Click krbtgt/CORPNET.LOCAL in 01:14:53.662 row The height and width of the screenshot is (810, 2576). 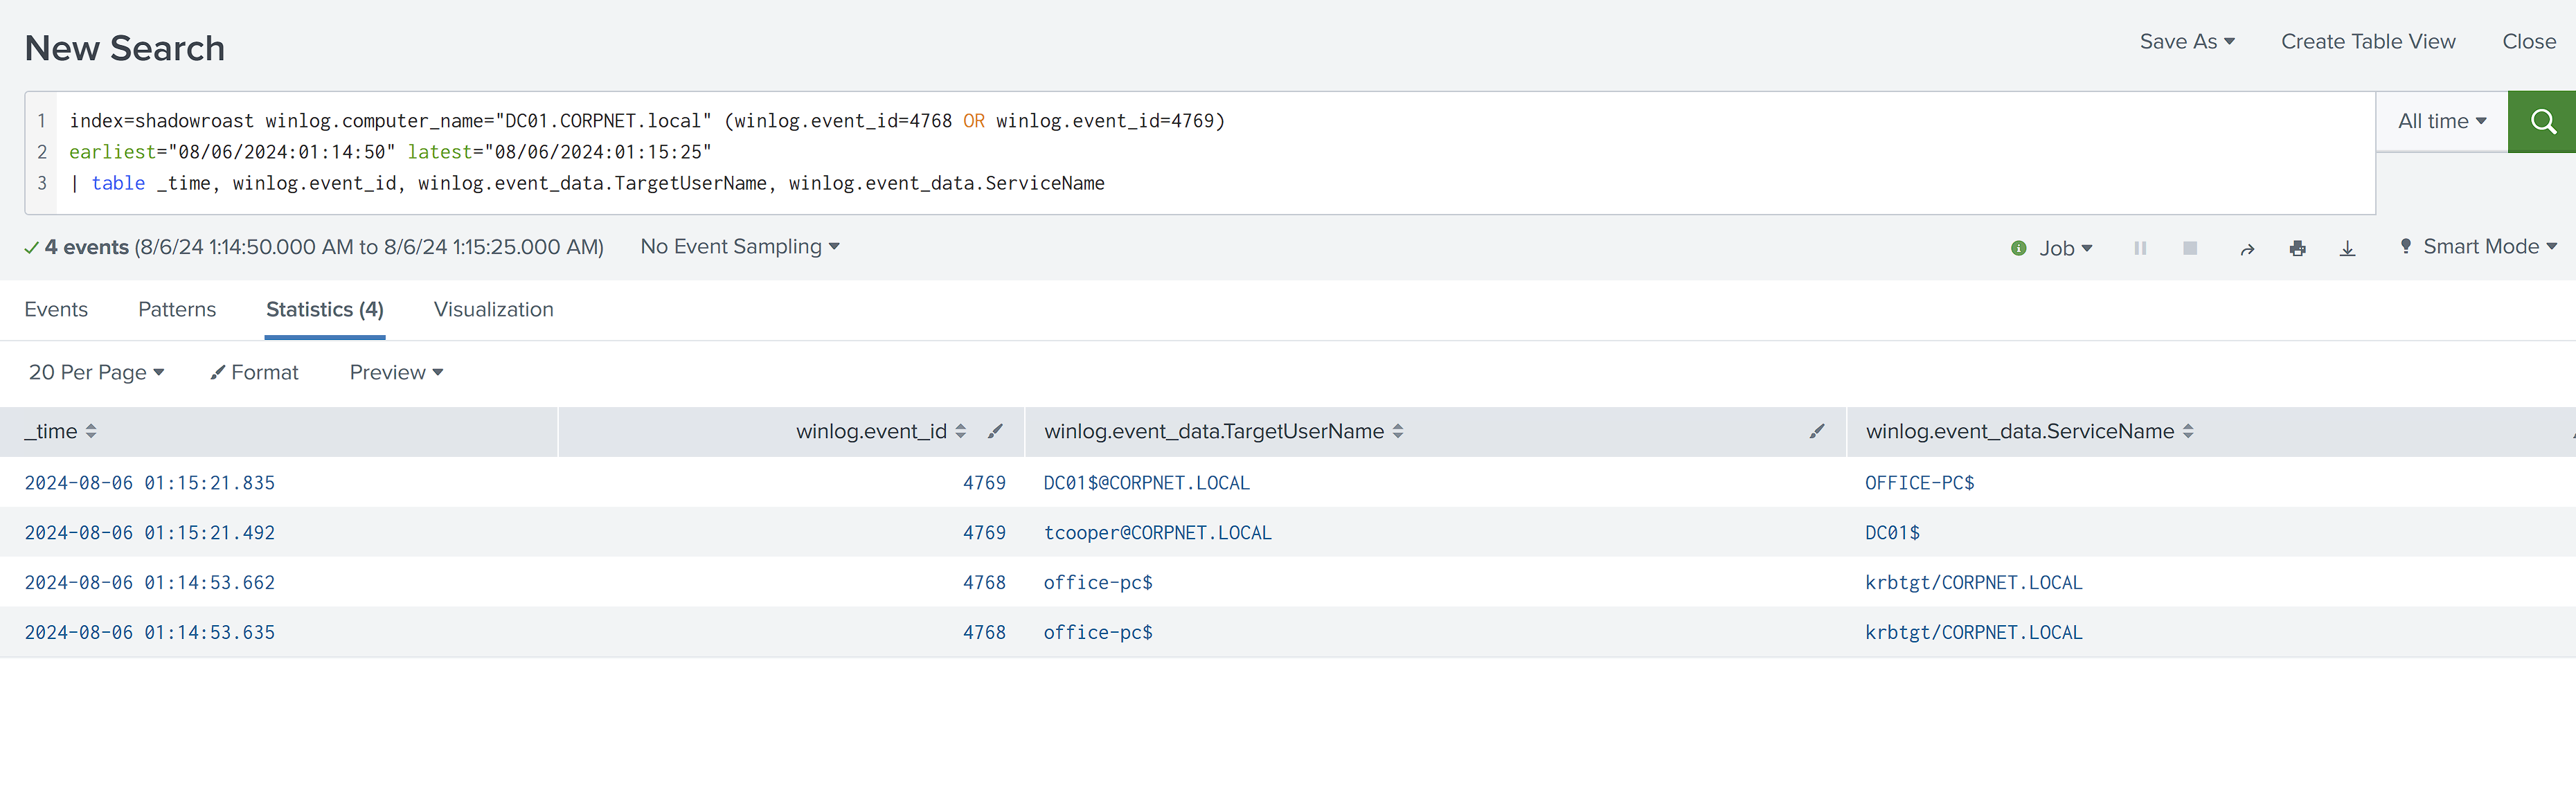(x=1974, y=583)
